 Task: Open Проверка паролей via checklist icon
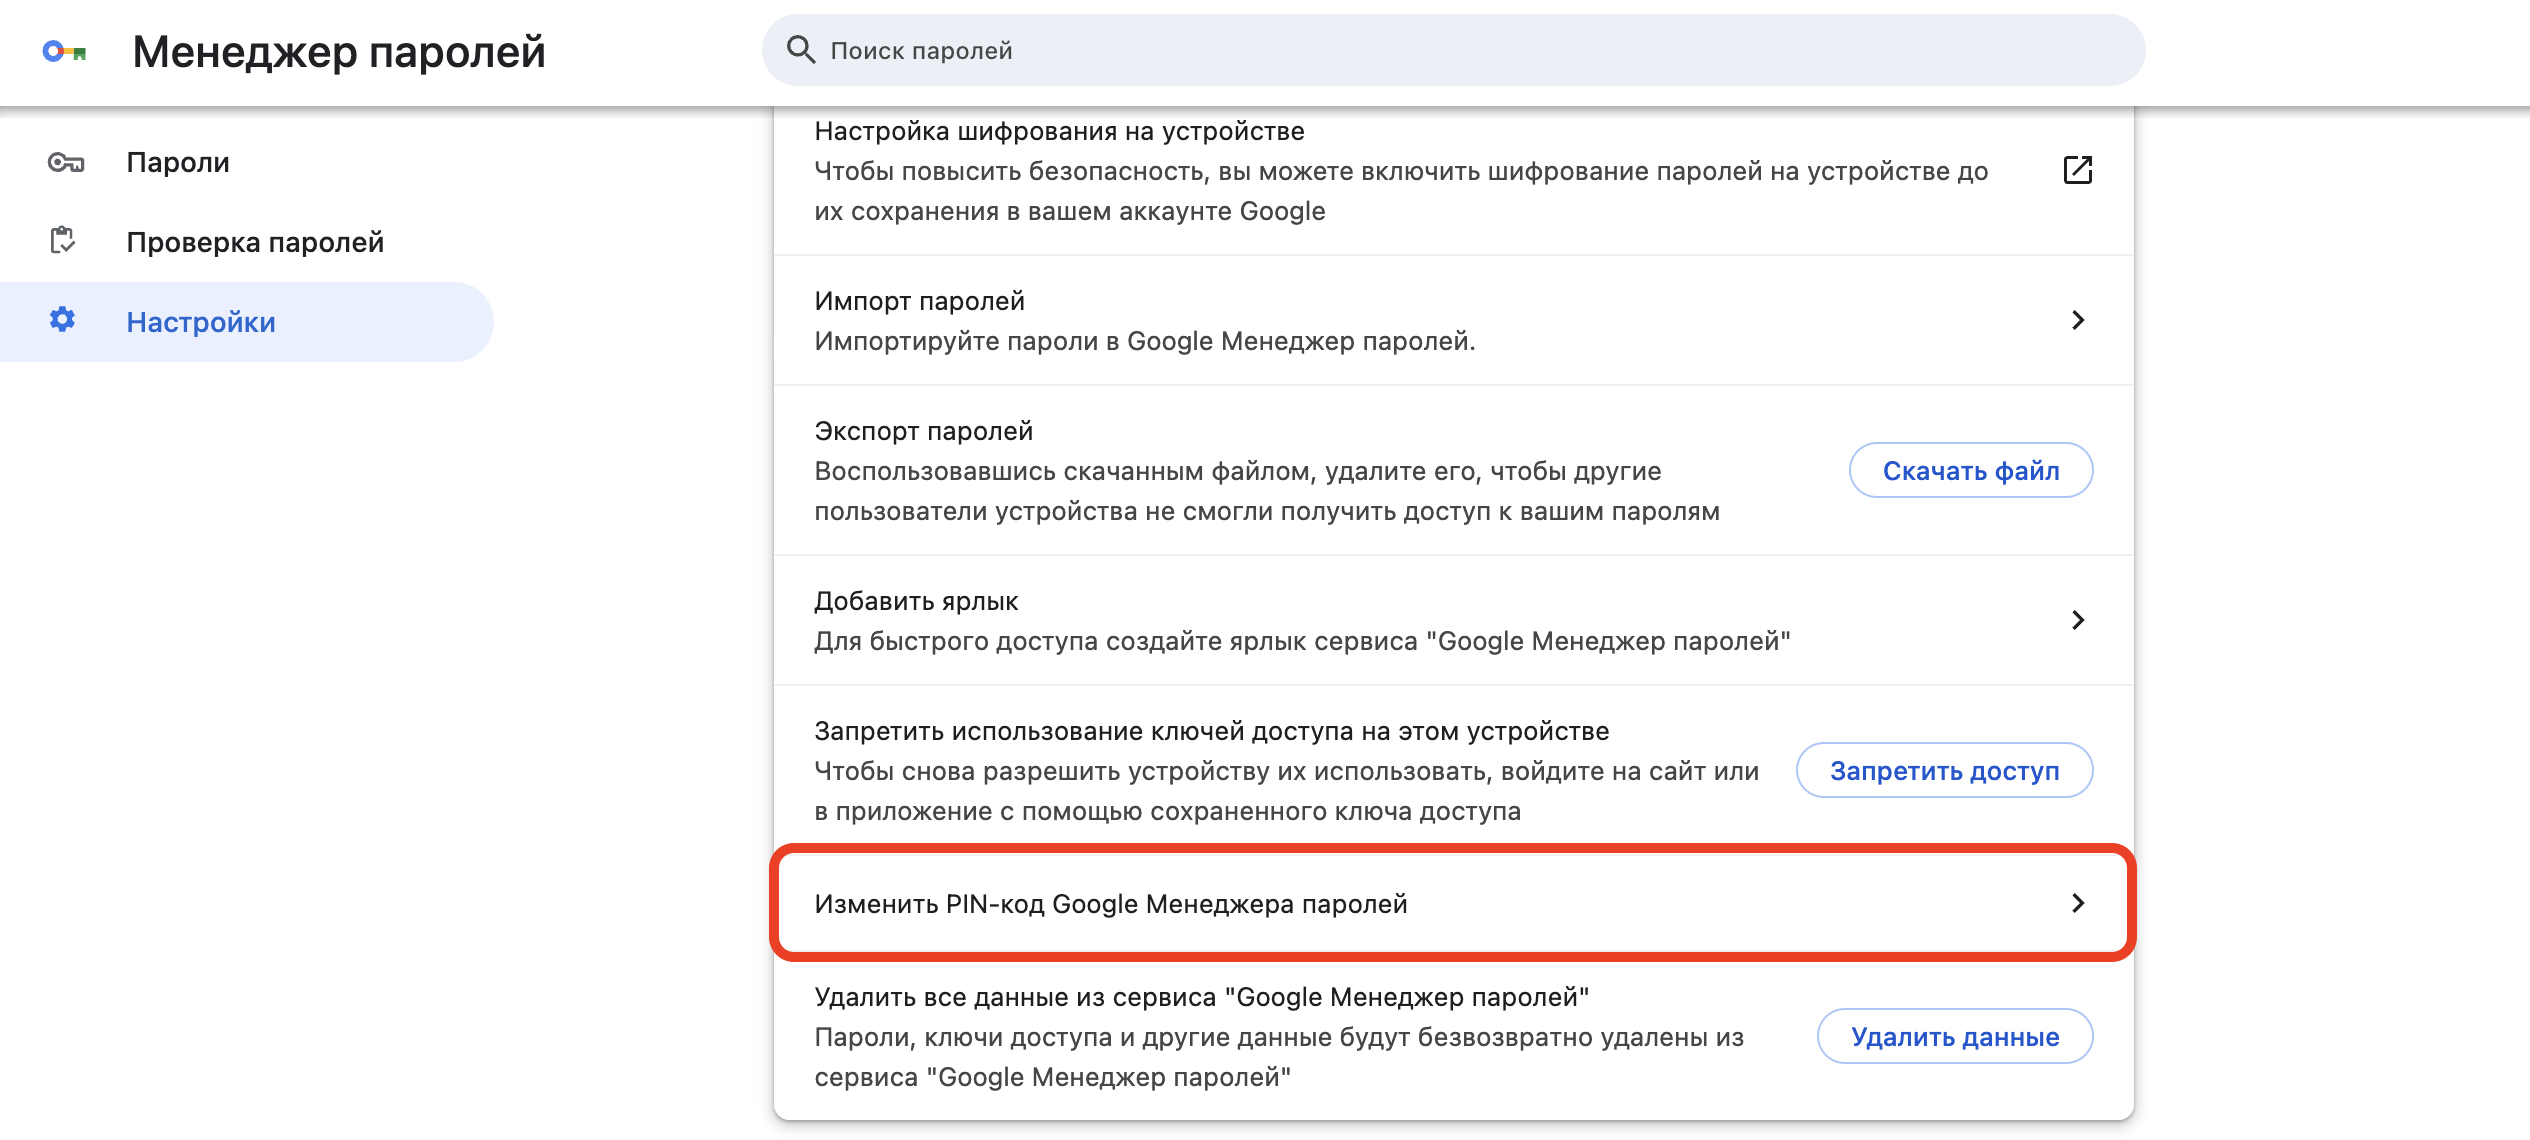[x=62, y=241]
